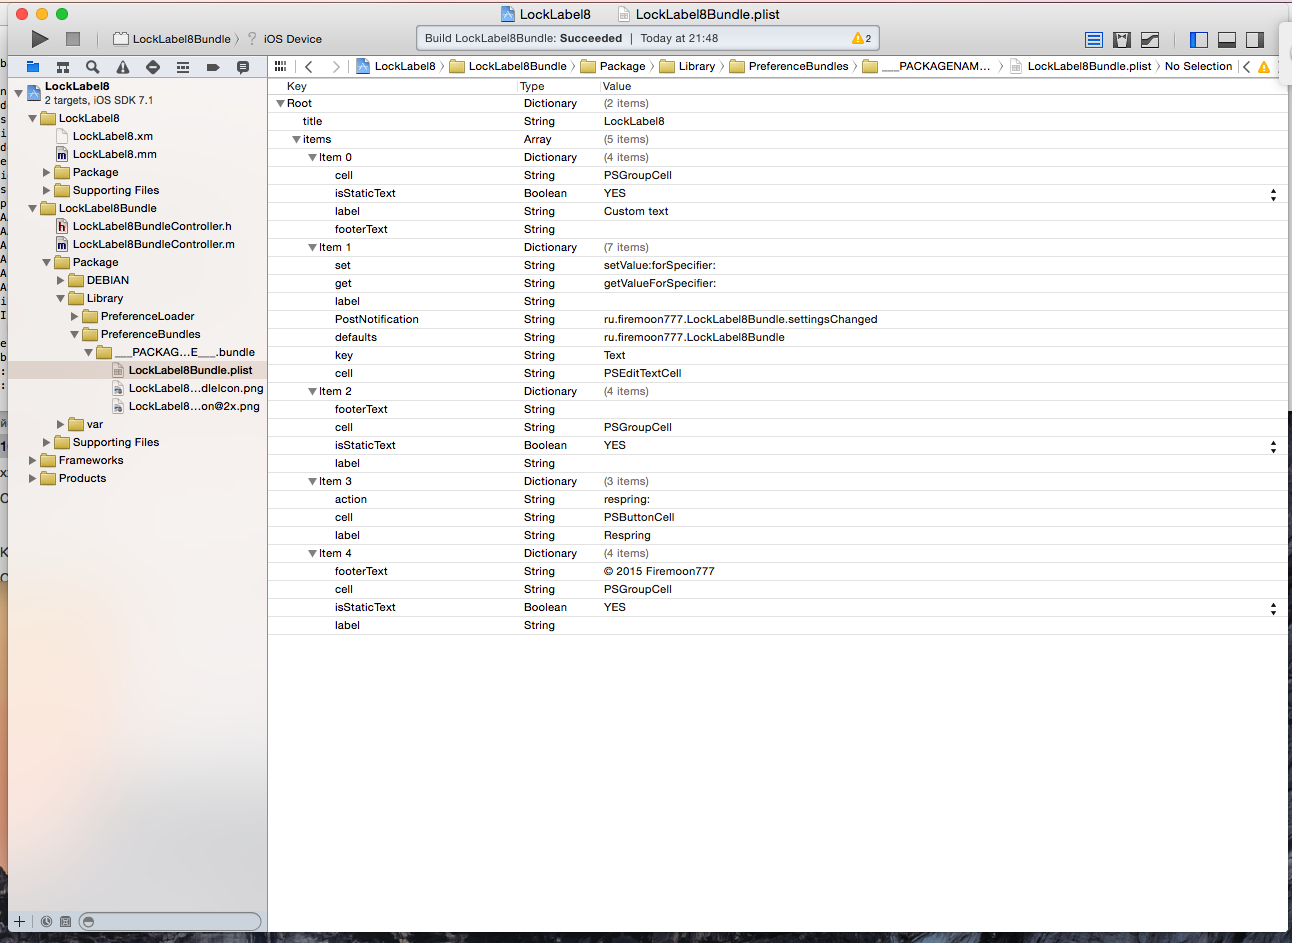Expand the PreferenceLoader folder

pyautogui.click(x=75, y=316)
